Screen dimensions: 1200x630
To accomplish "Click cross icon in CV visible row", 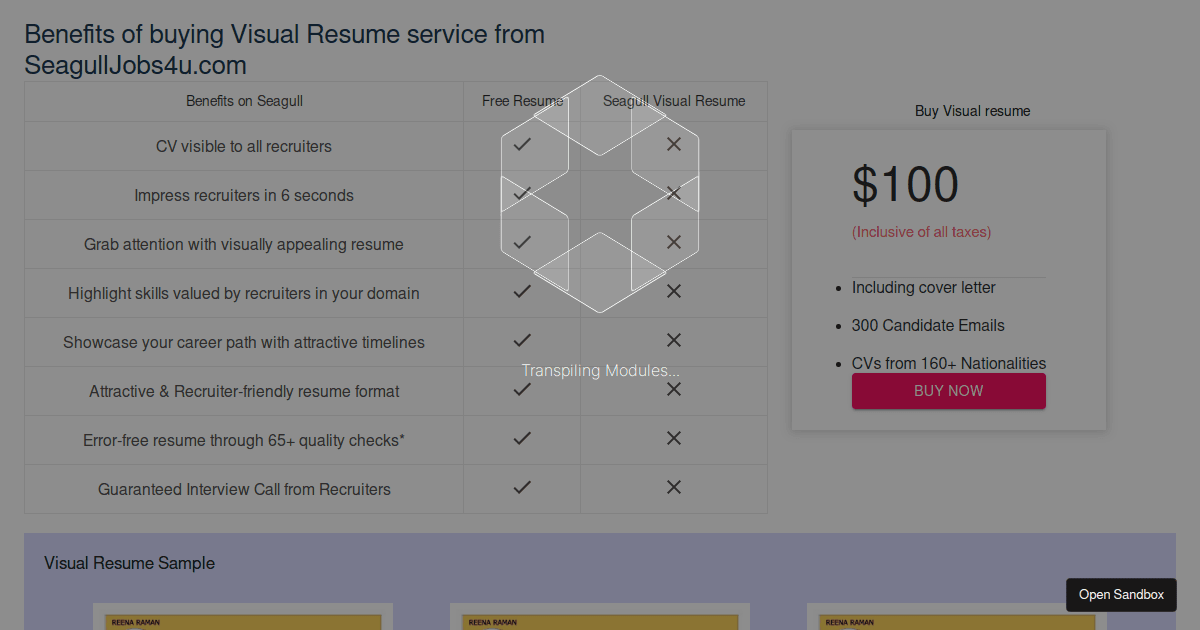I will point(673,145).
